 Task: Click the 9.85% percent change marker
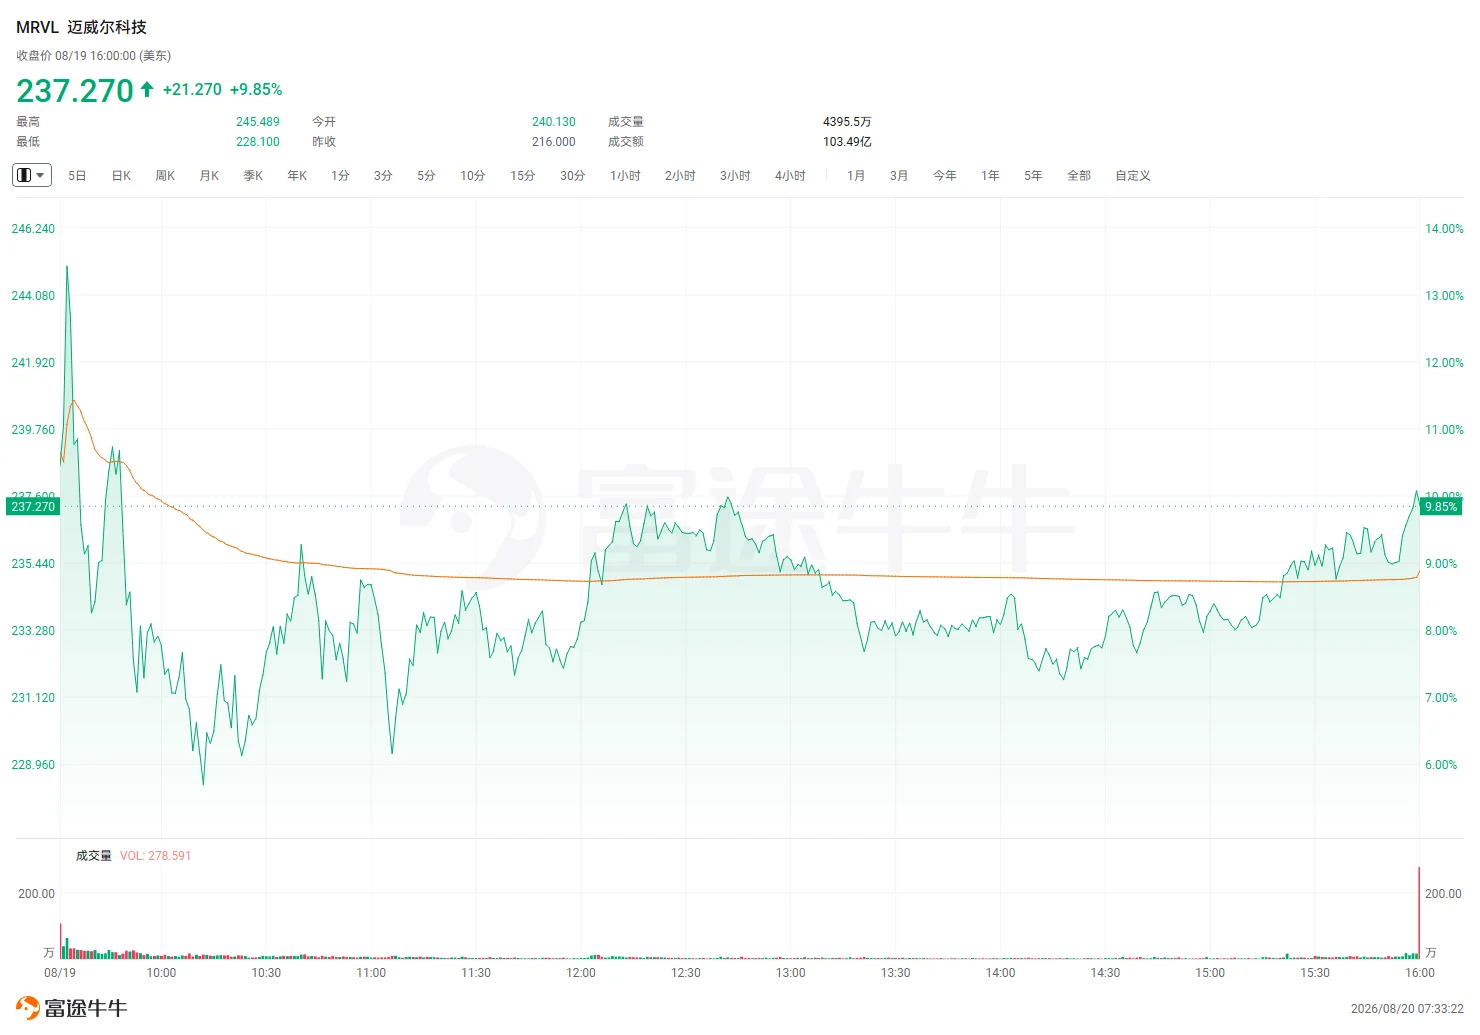coord(1441,507)
